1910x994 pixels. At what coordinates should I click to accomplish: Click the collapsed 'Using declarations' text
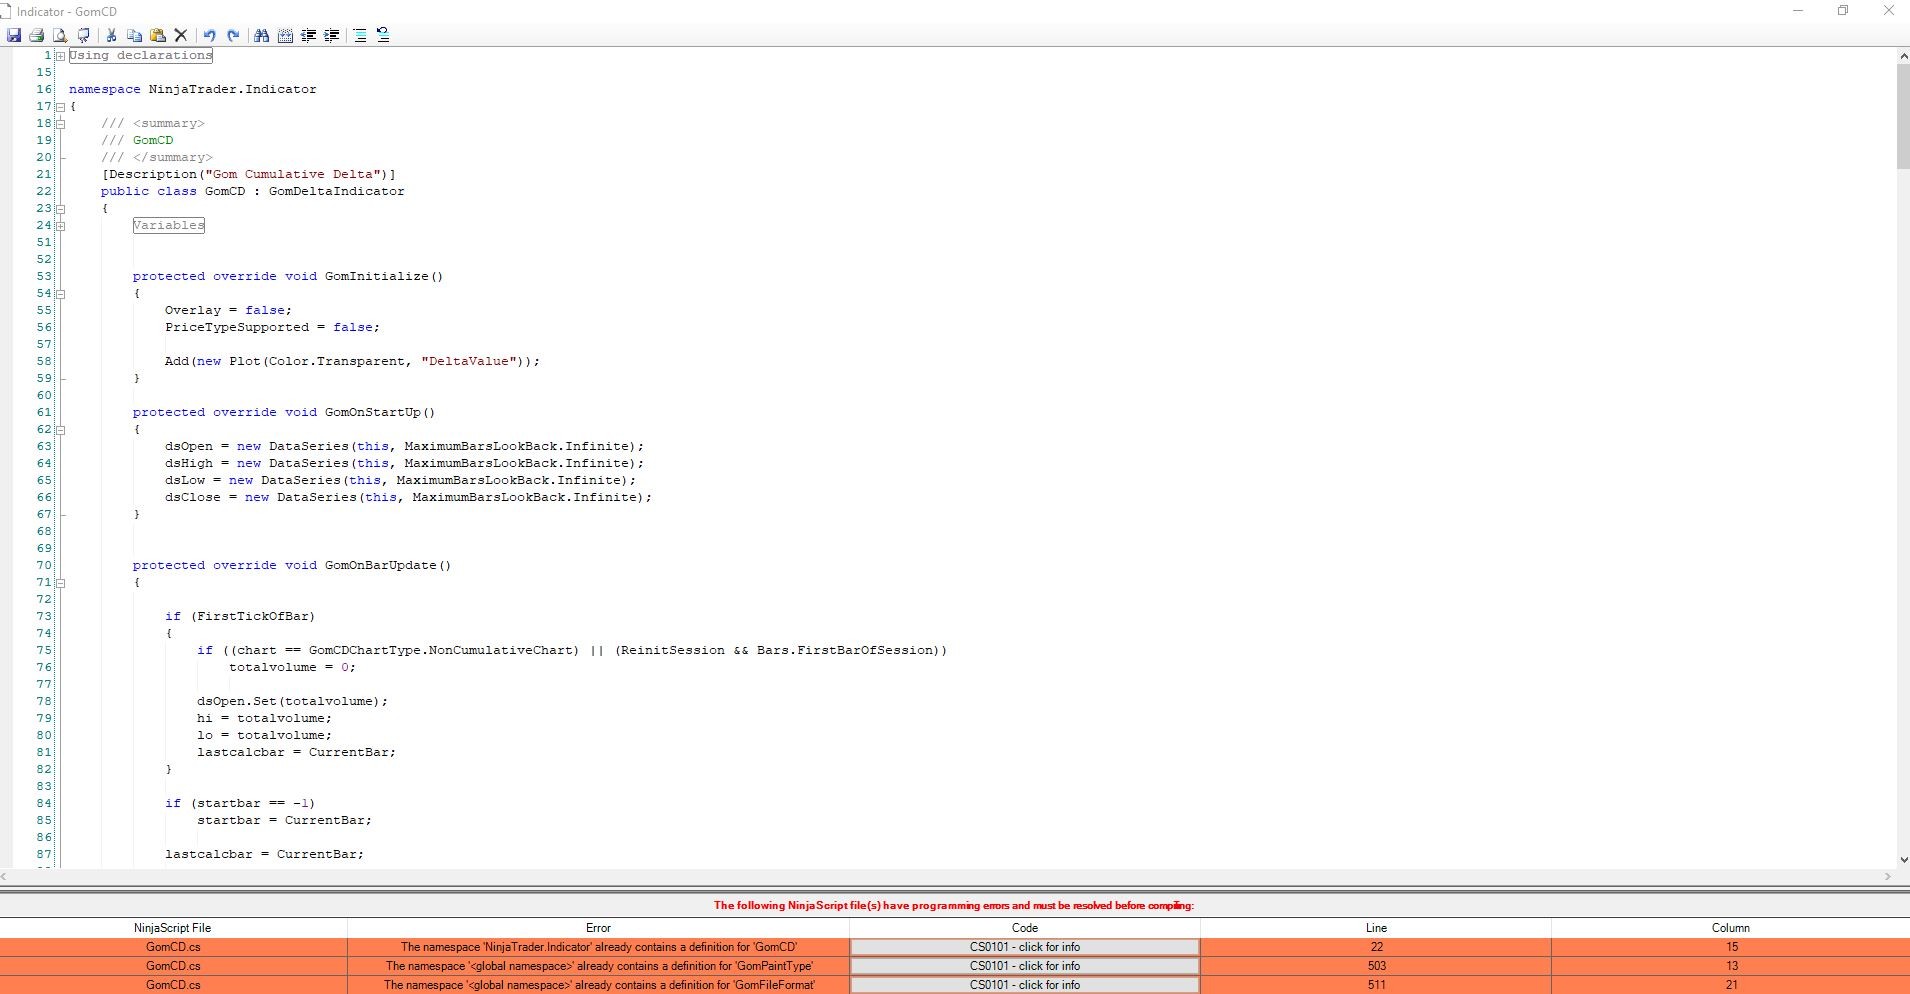point(141,56)
